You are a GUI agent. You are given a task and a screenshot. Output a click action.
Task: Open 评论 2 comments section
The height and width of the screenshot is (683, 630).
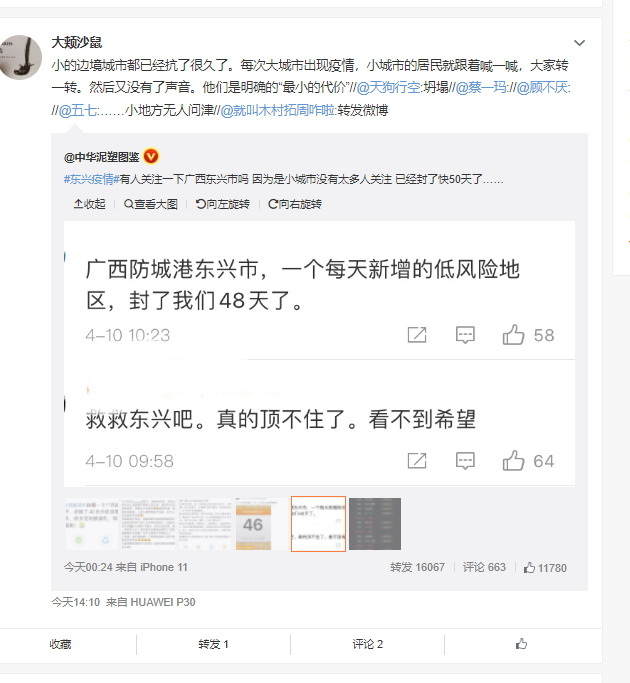[x=367, y=644]
